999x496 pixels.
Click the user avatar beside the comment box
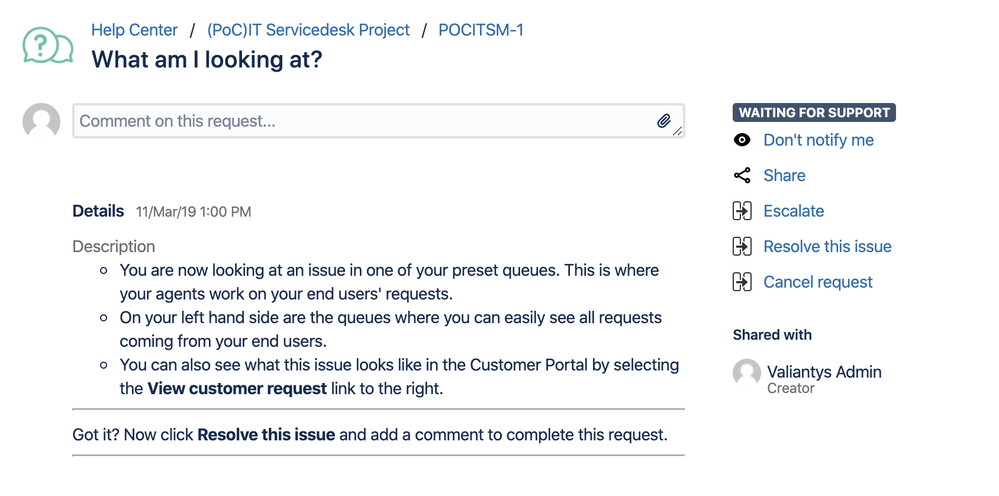coord(41,121)
